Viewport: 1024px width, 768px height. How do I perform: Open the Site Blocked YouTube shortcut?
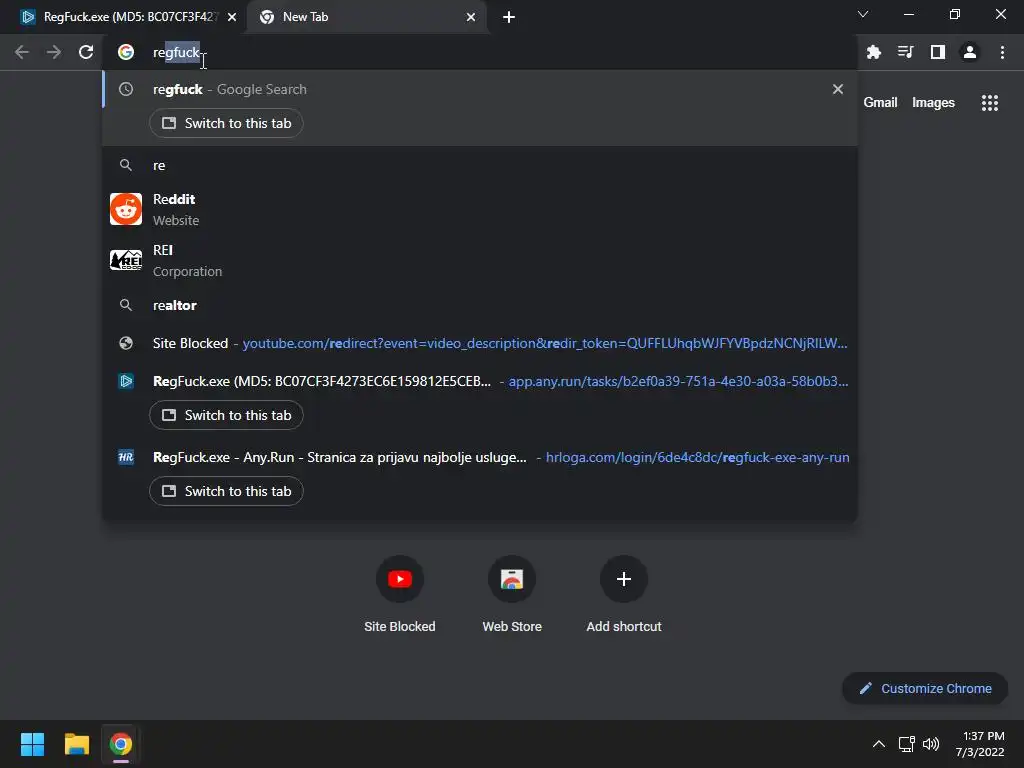[x=400, y=594]
